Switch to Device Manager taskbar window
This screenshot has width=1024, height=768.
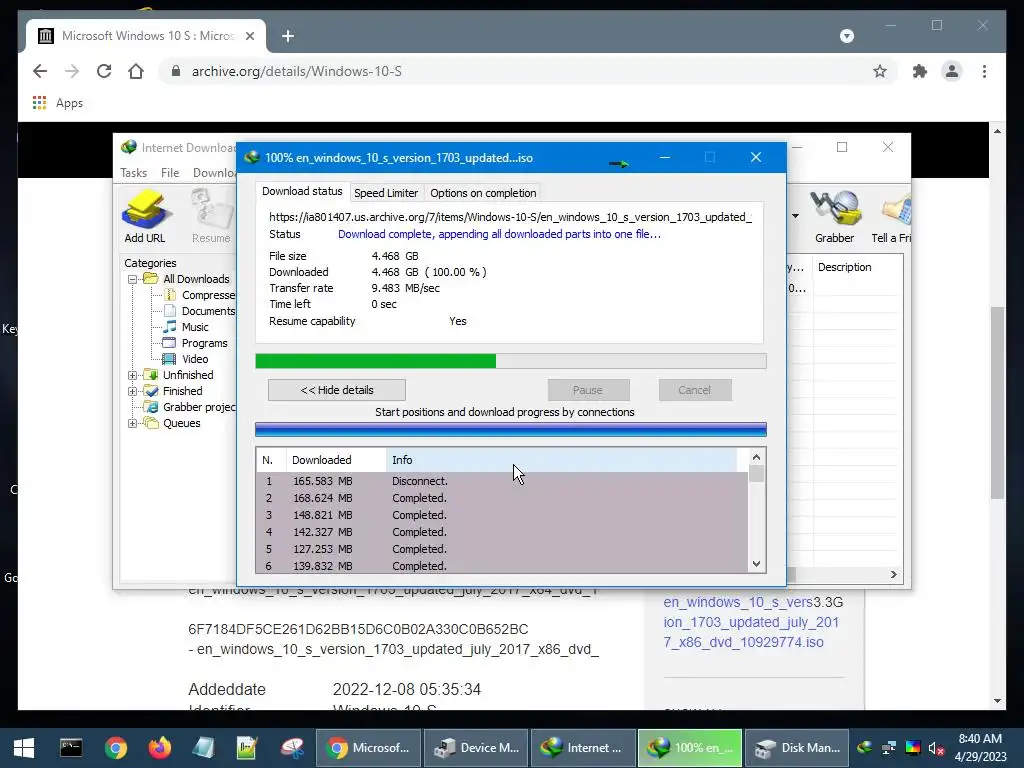tap(477, 748)
